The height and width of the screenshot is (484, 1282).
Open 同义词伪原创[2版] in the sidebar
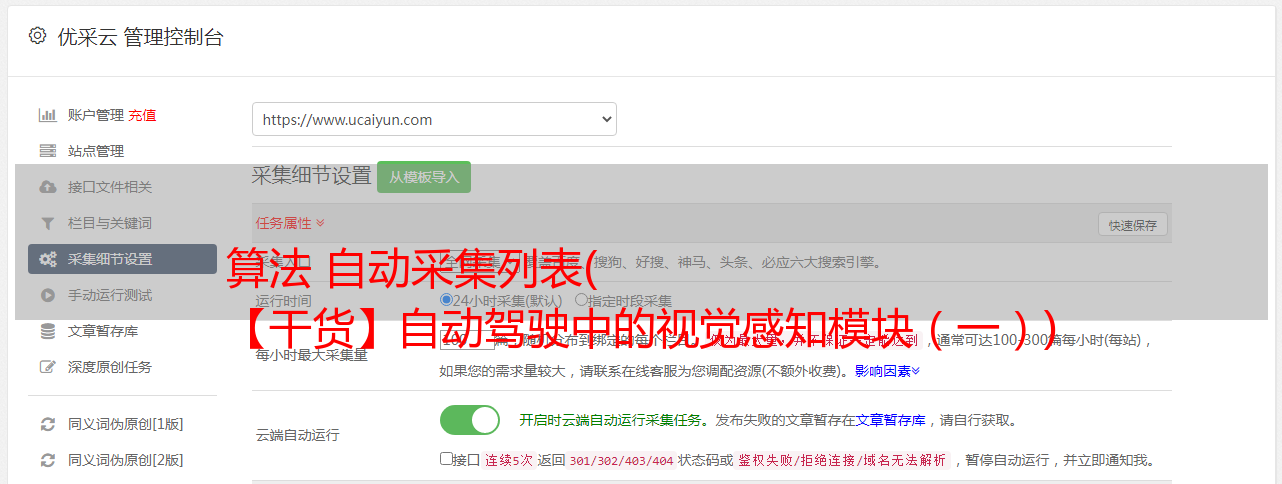pyautogui.click(x=126, y=460)
